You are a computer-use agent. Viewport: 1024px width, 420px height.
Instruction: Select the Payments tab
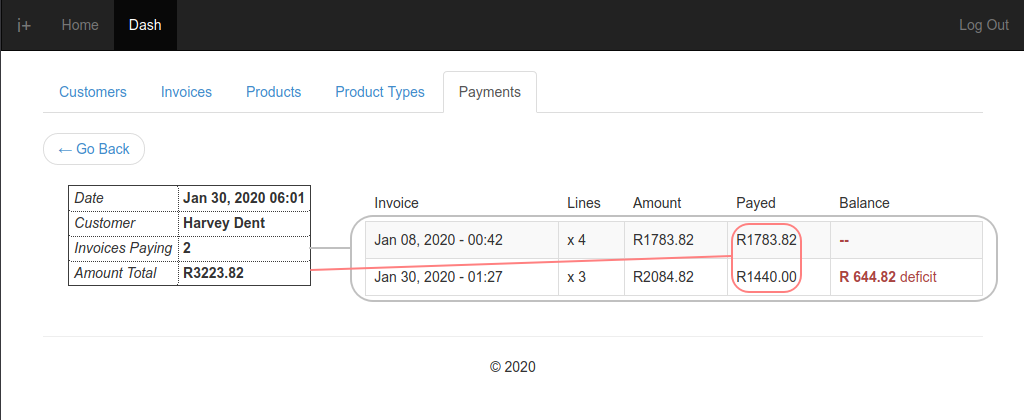coord(490,92)
